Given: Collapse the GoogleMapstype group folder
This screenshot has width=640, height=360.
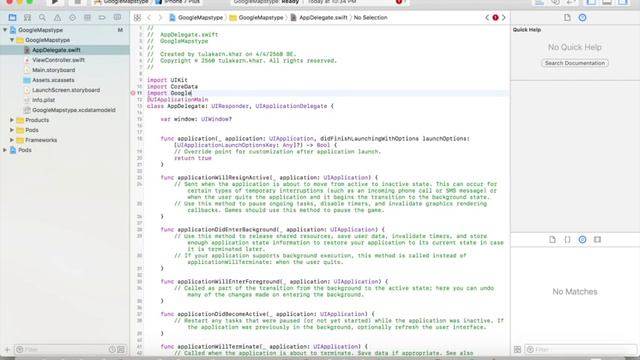Looking at the screenshot, I should point(12,40).
